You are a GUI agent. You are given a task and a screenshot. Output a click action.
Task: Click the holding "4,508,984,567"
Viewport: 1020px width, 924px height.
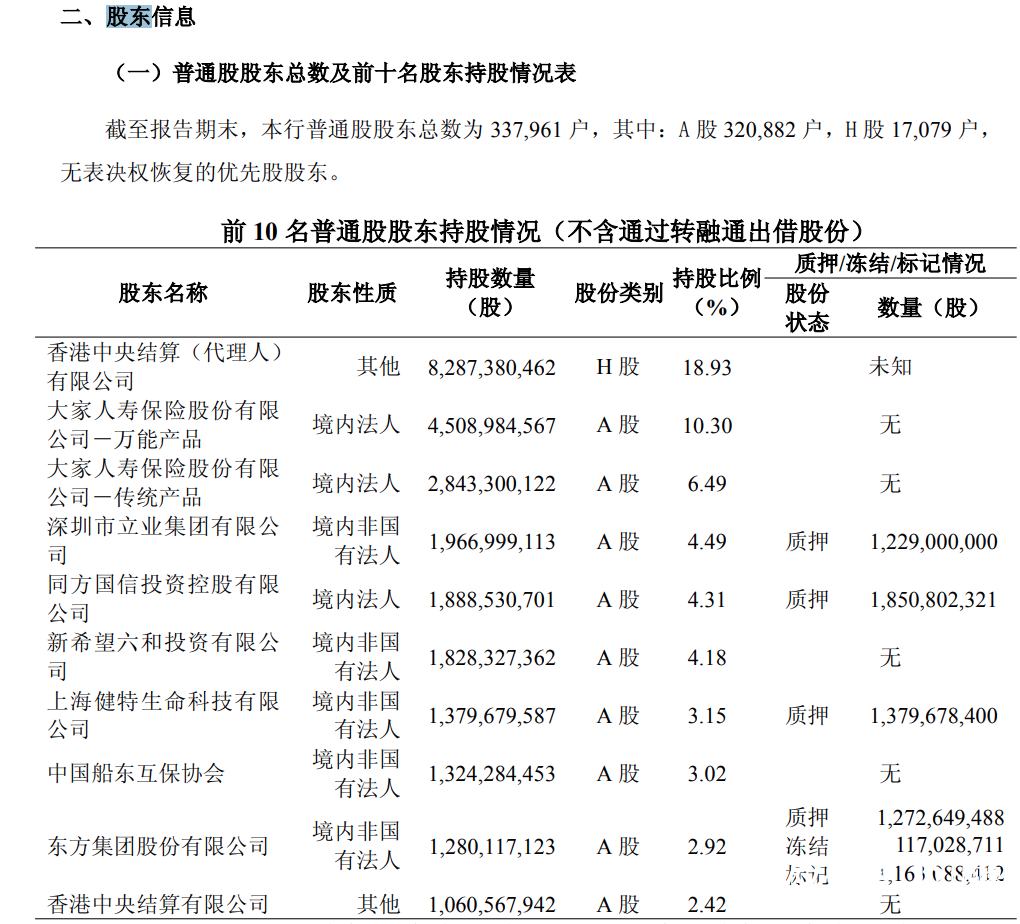492,426
